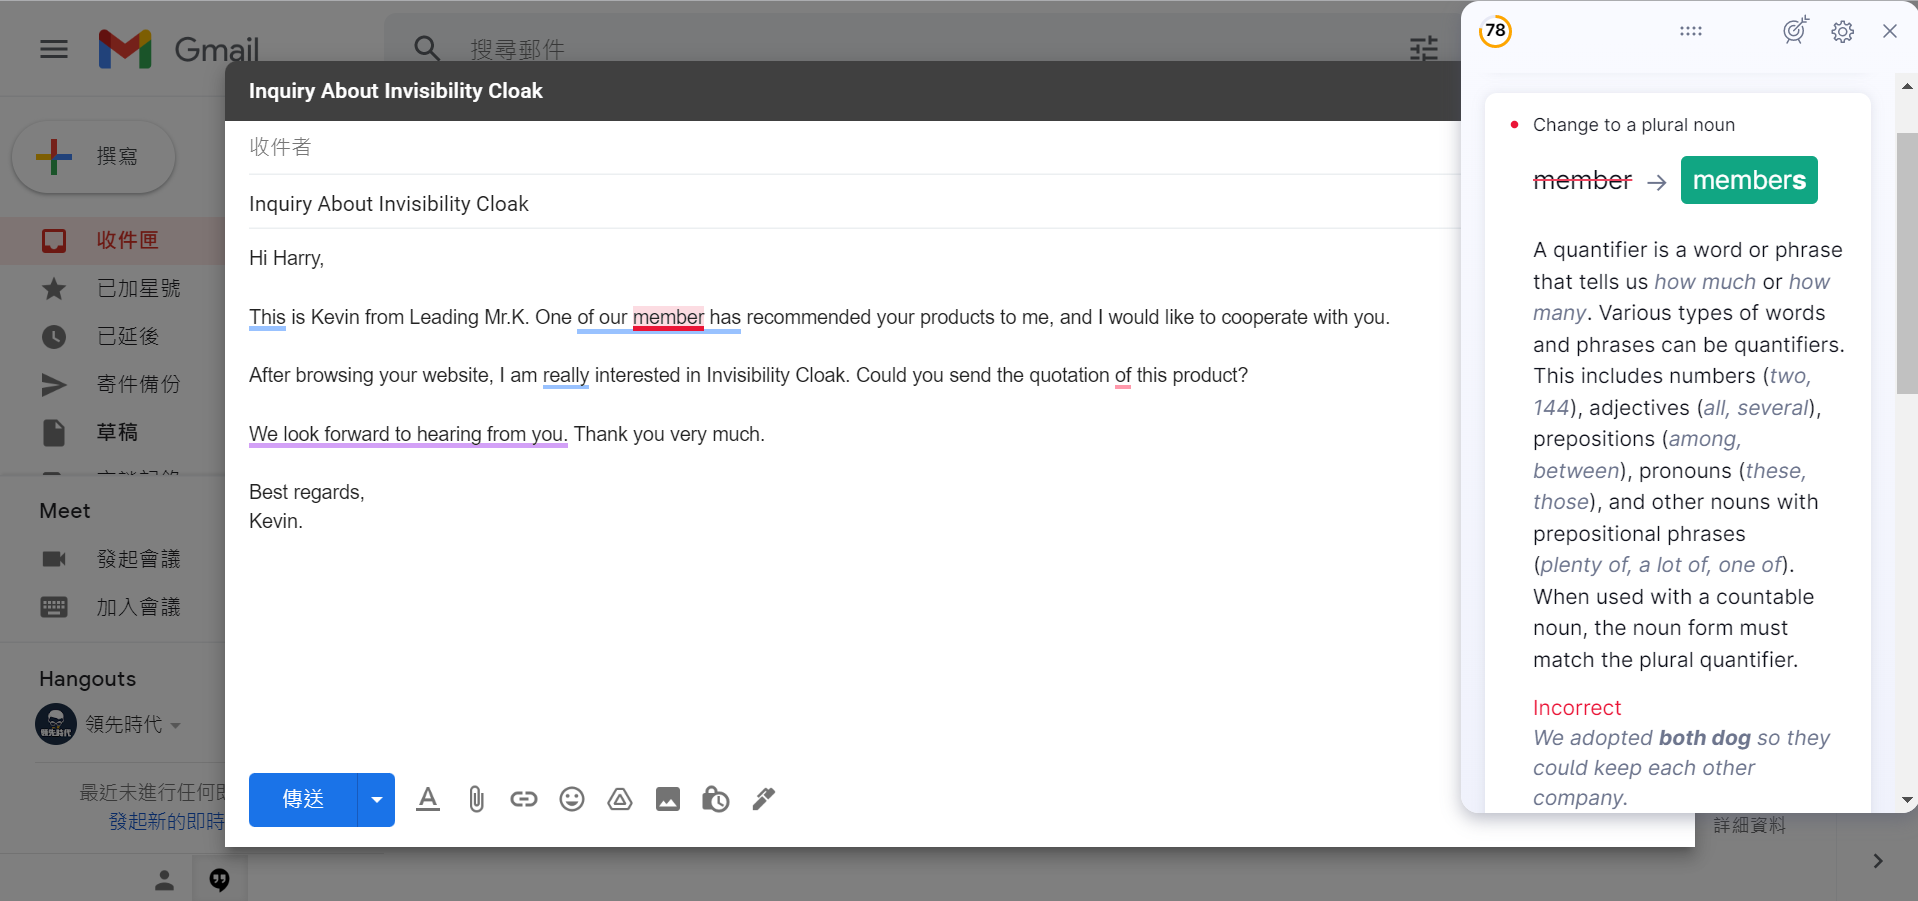Viewport: 1918px width, 901px height.
Task: Insert a link using the chain icon
Action: coord(524,799)
